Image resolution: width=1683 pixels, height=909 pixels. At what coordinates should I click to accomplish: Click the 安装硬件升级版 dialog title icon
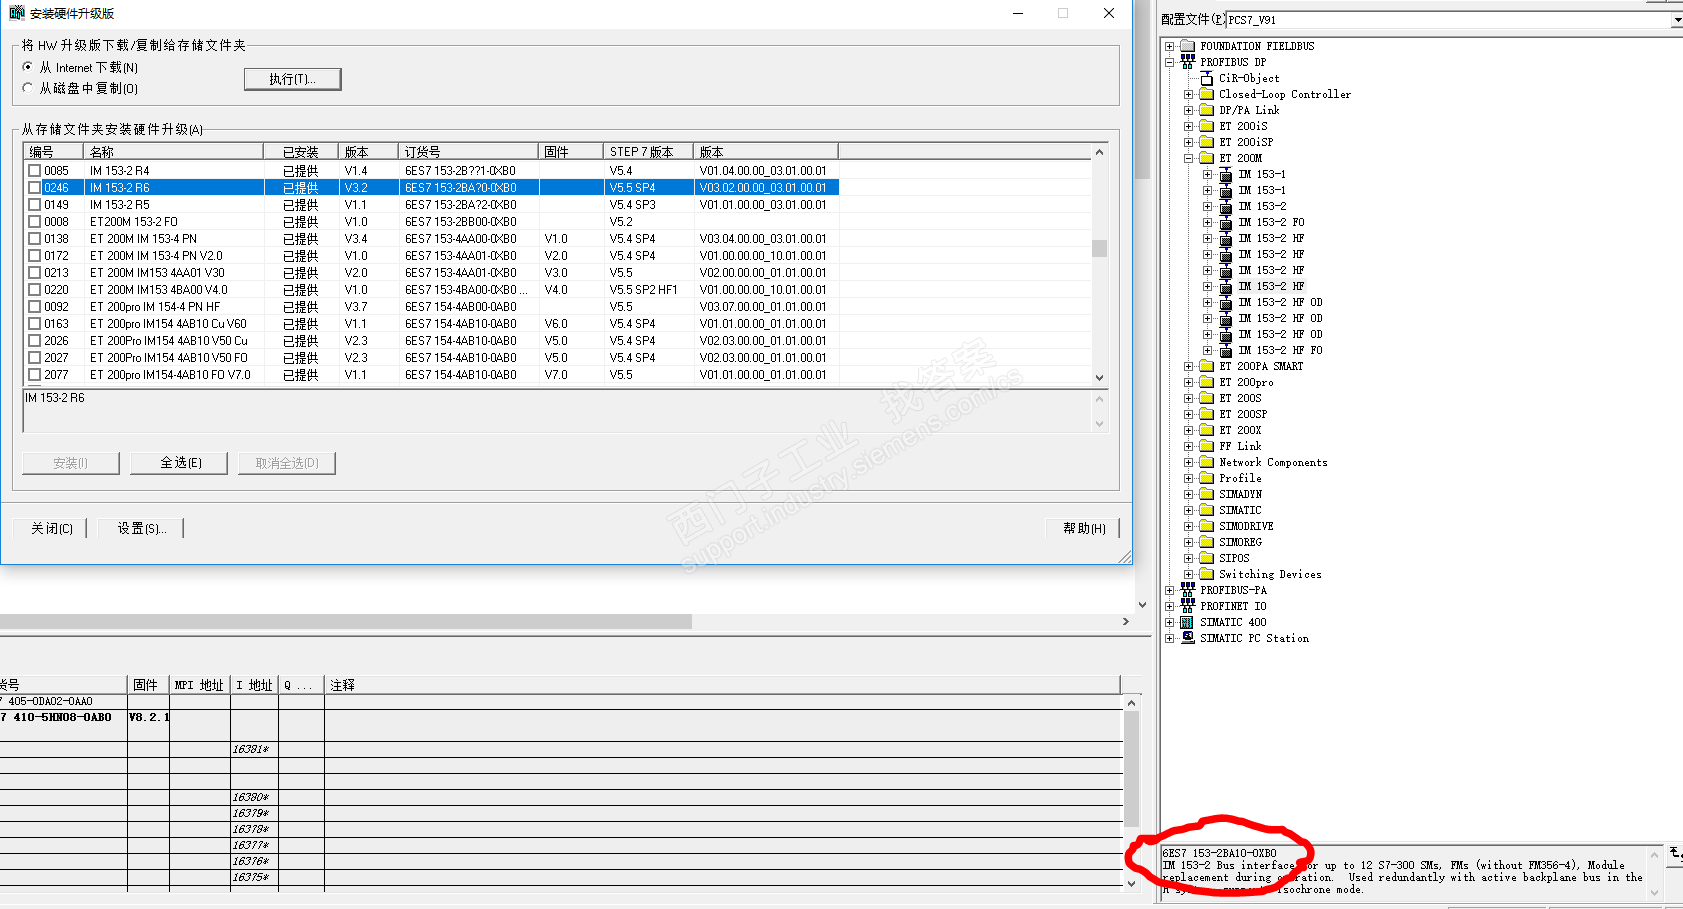coord(17,13)
